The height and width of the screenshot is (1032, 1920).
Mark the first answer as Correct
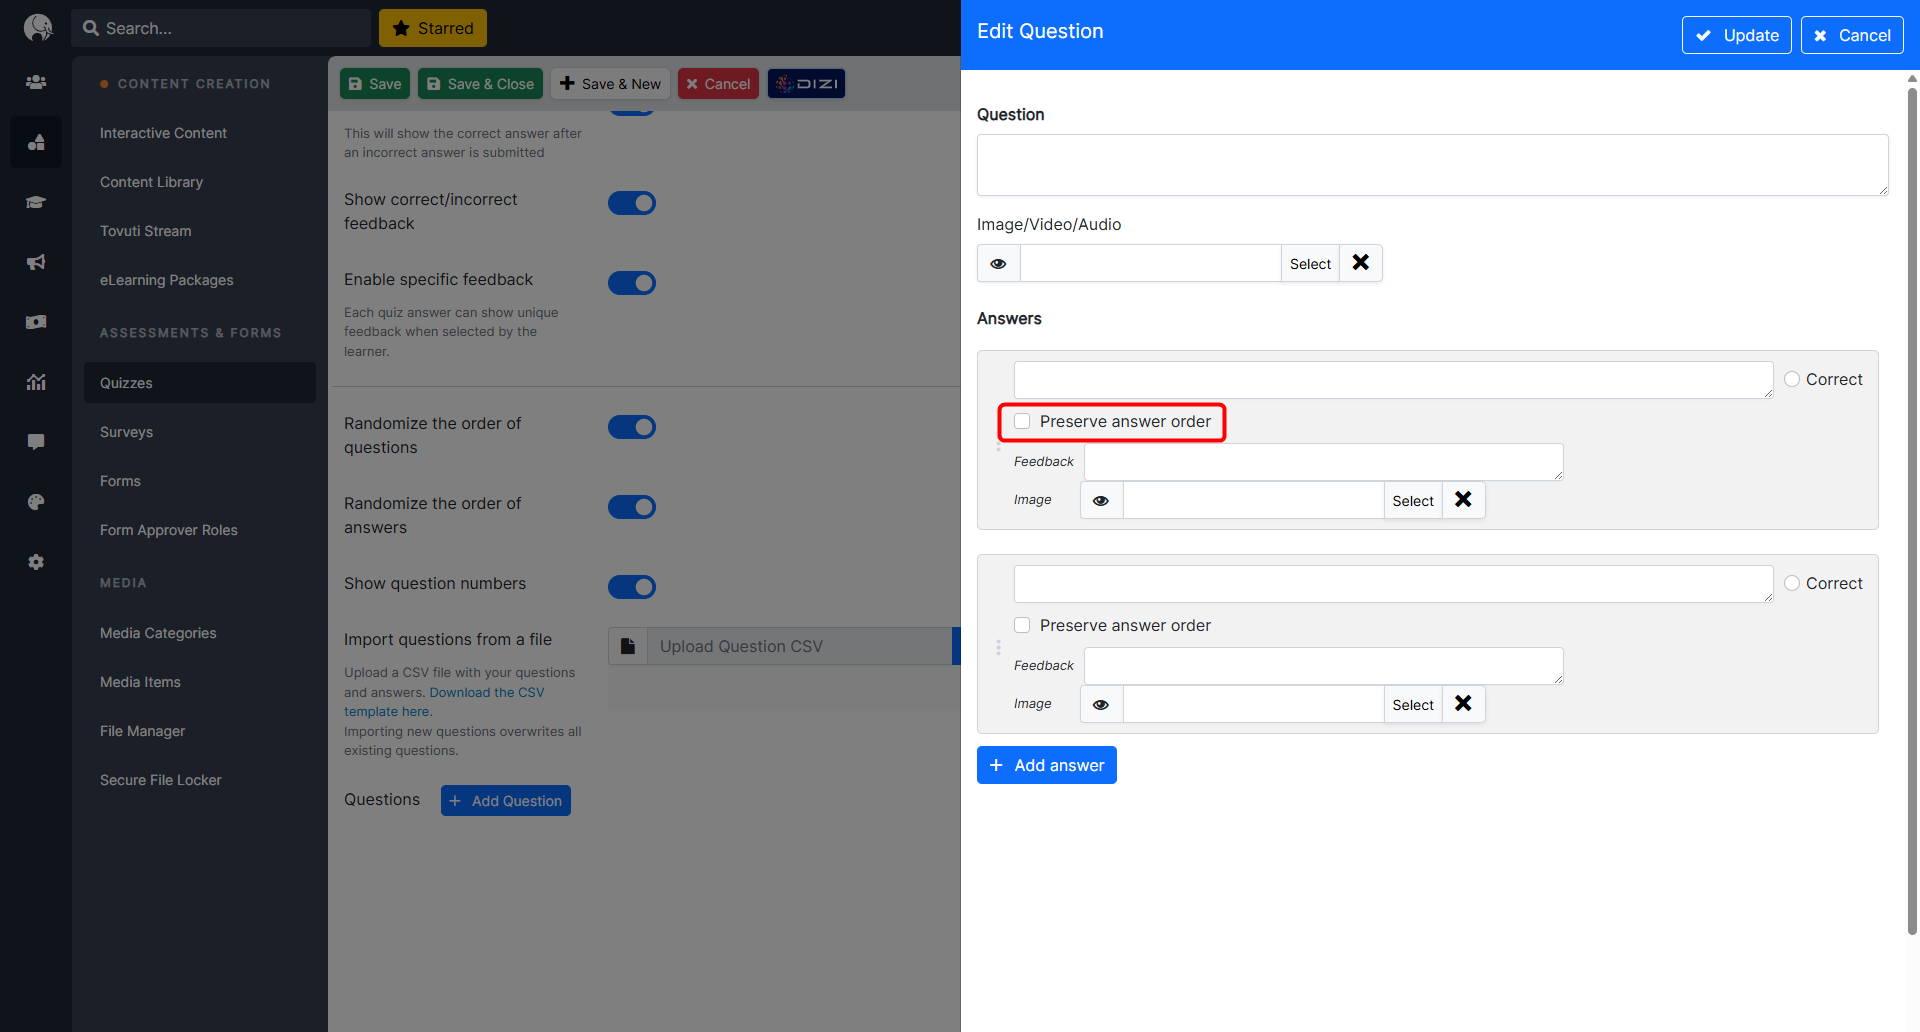pos(1792,379)
